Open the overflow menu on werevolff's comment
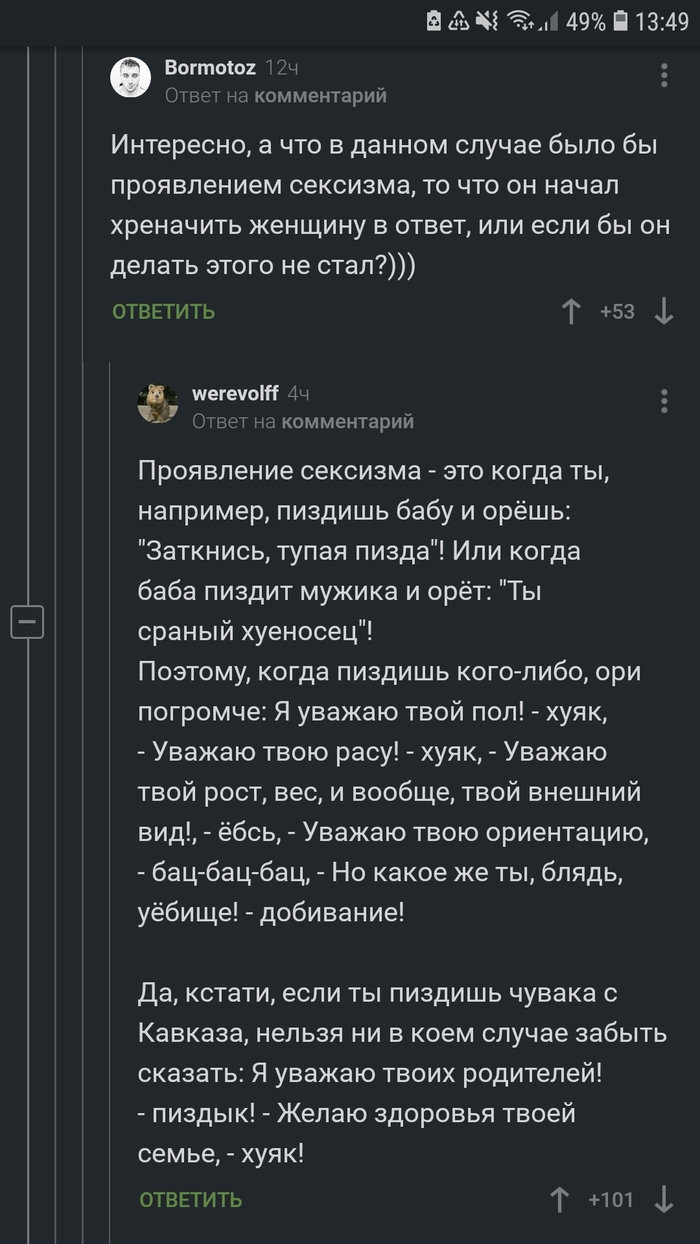Screen dimensions: 700x1244 point(663,400)
